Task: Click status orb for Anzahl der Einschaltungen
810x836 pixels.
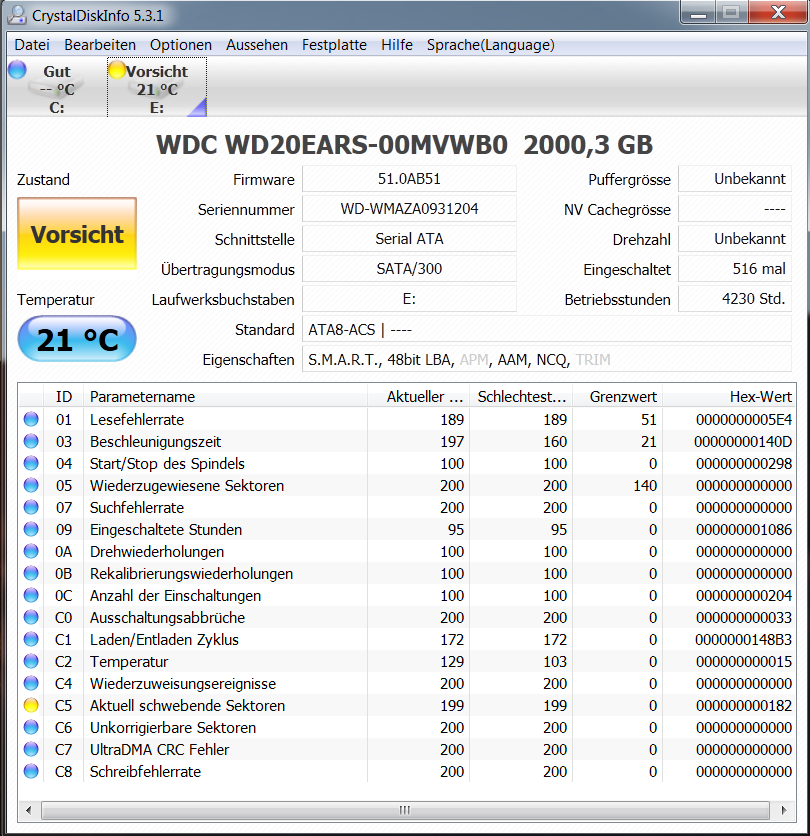Action: [31, 595]
